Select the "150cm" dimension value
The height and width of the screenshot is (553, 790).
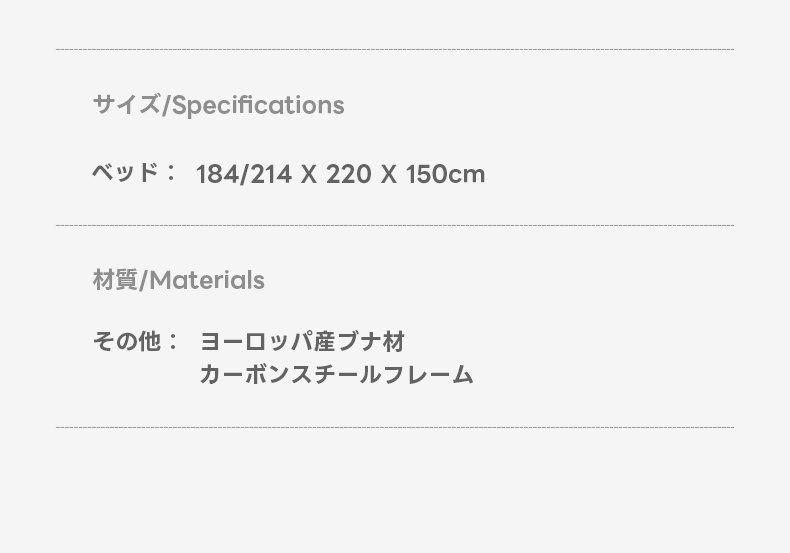tap(445, 174)
